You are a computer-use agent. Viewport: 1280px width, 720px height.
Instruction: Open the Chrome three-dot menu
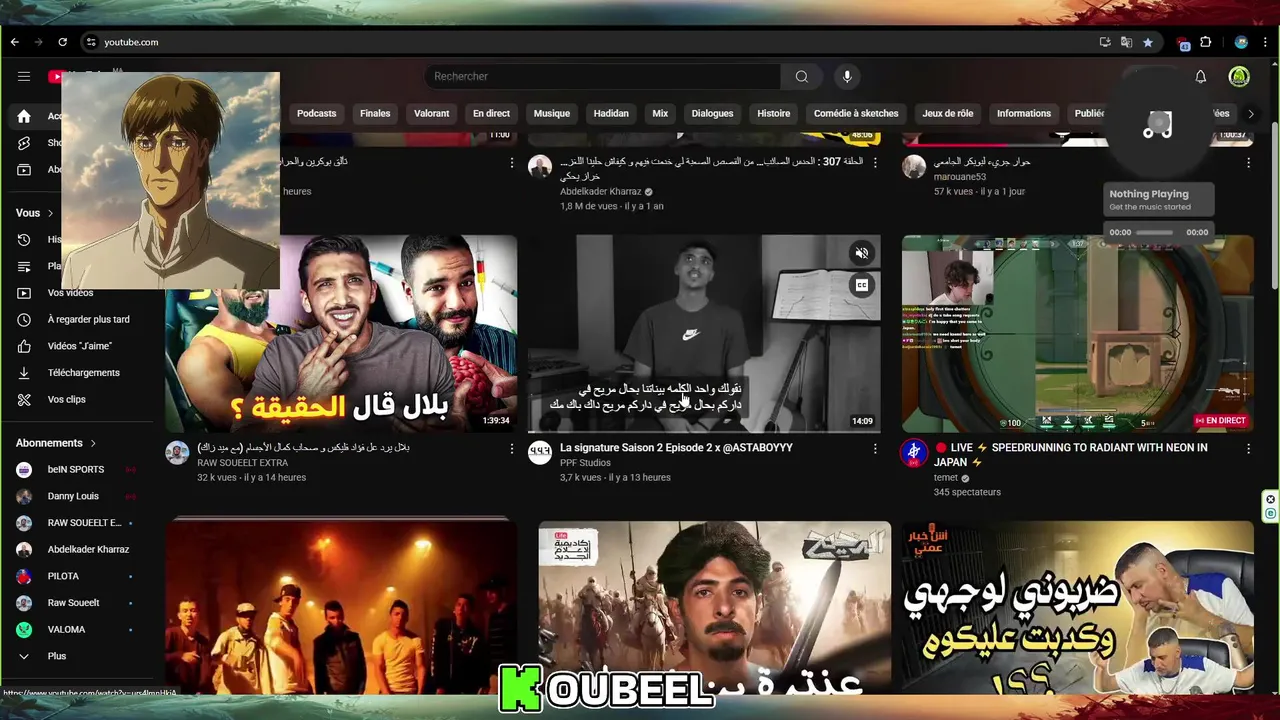1264,42
